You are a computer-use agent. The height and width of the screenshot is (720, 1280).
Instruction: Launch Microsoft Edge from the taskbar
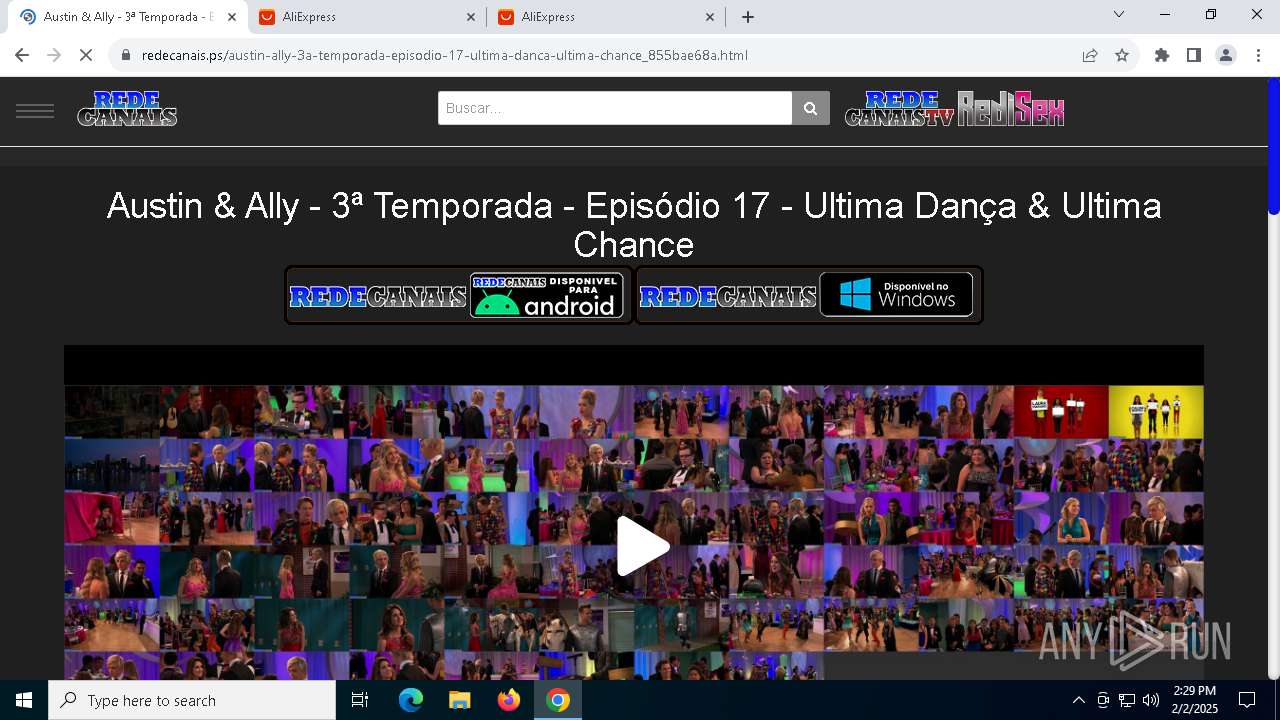(x=411, y=700)
